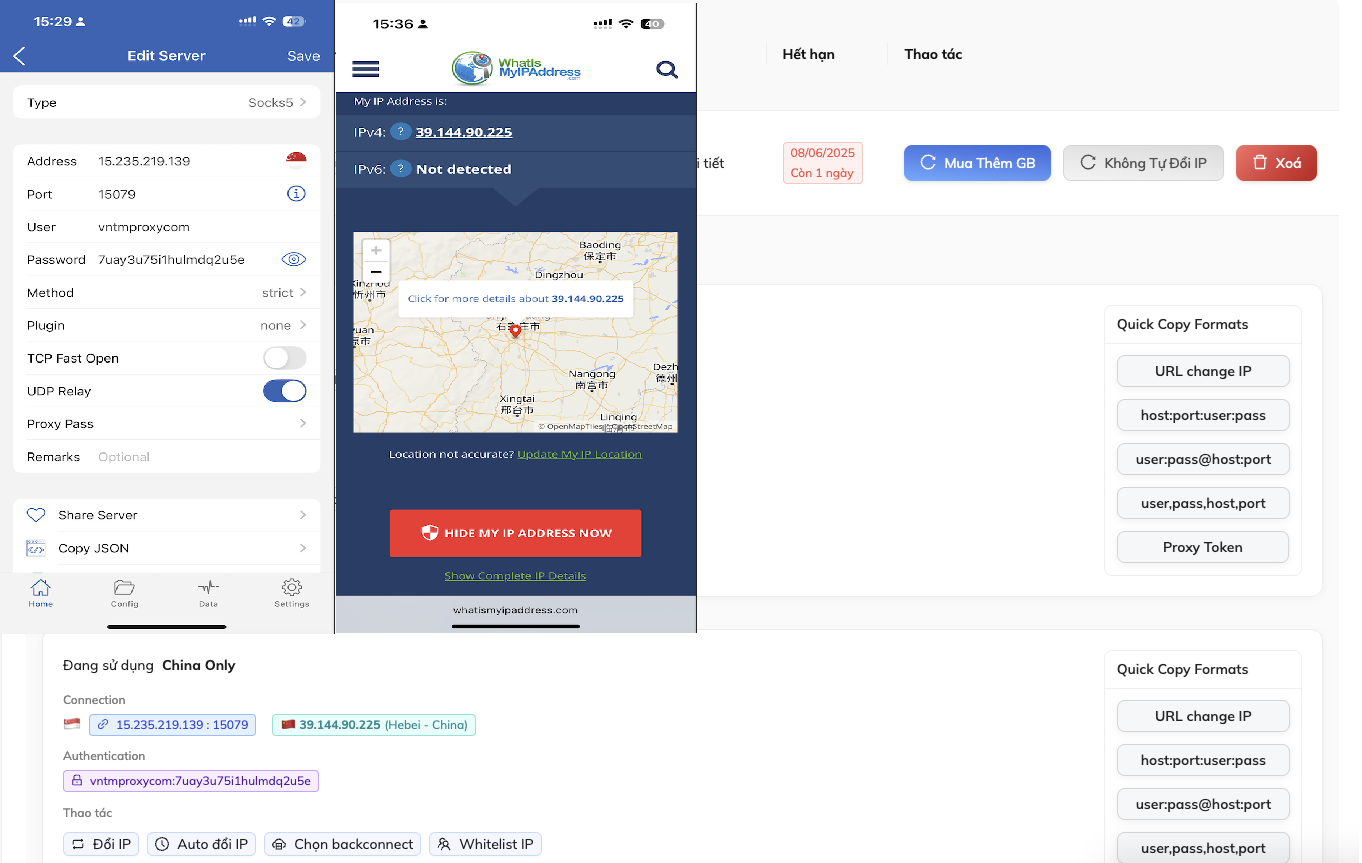Zoom in on the map

click(x=376, y=250)
